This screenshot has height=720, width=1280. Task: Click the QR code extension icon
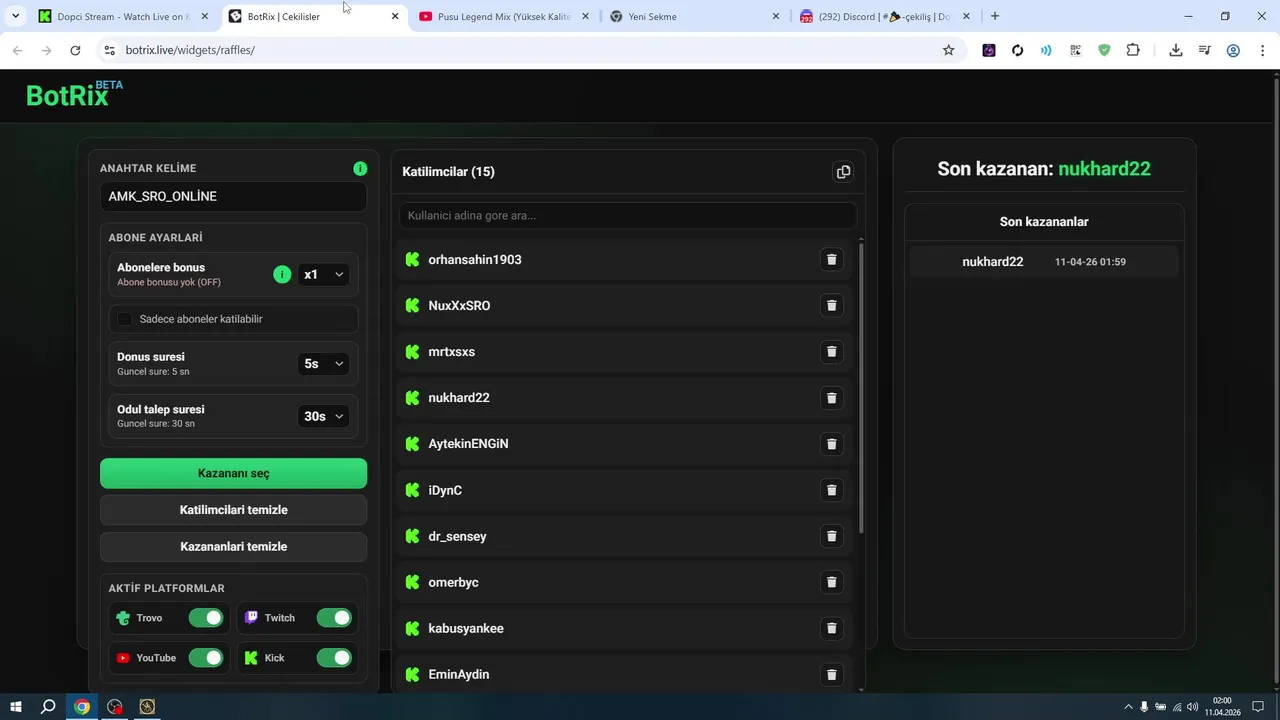[x=1075, y=50]
